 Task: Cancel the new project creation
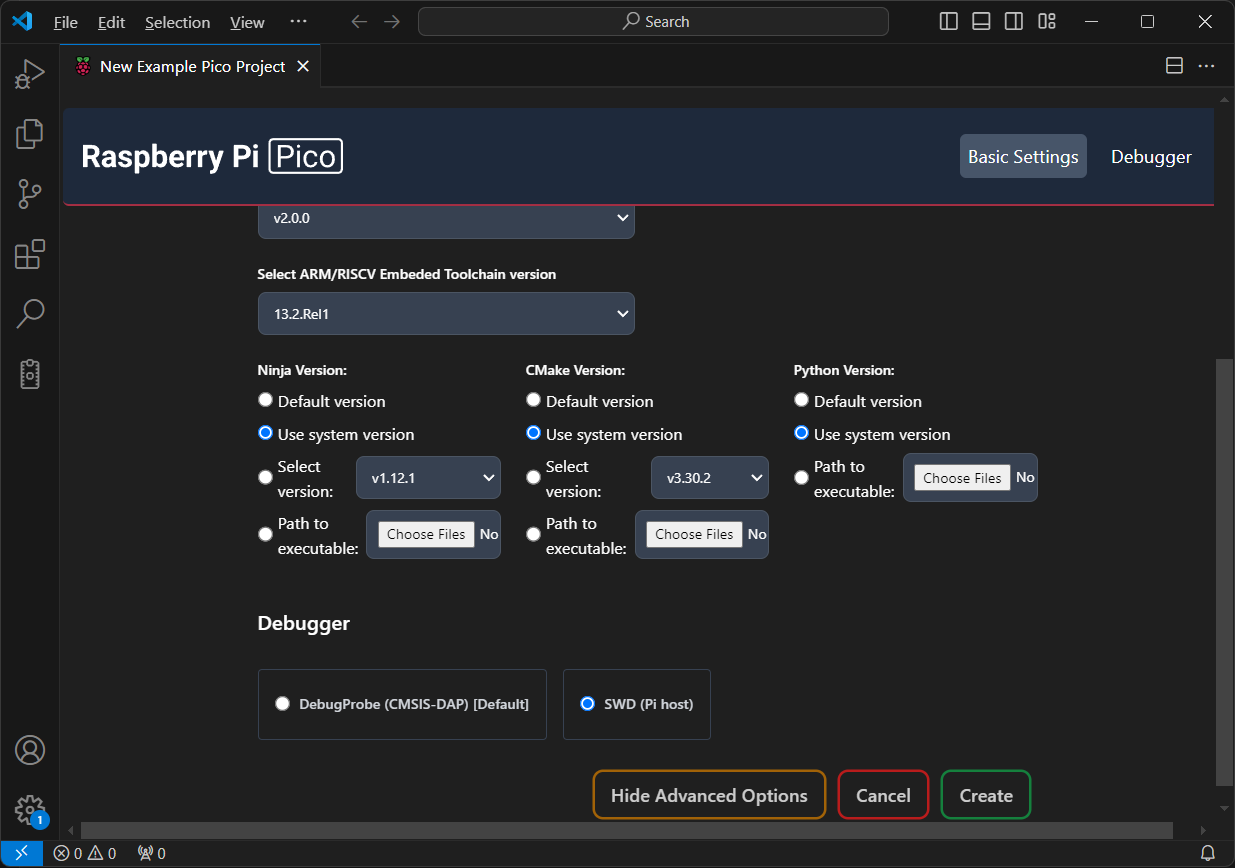(x=883, y=795)
